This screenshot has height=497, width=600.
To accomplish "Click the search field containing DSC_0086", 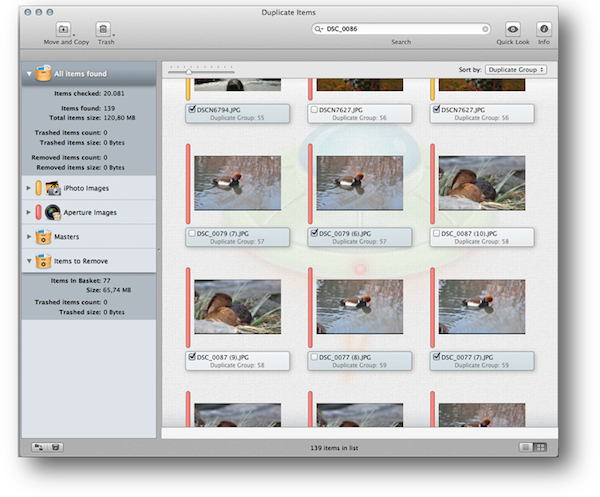I will point(400,30).
